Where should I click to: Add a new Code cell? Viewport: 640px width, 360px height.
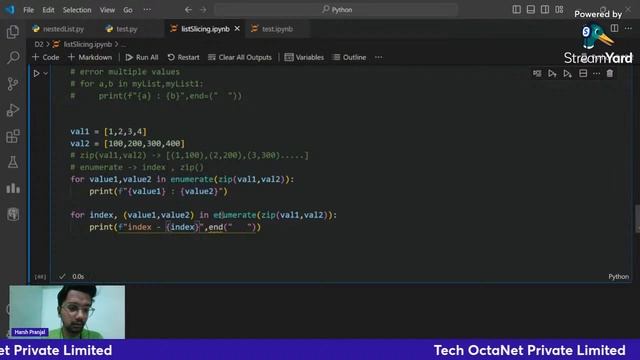coord(46,58)
